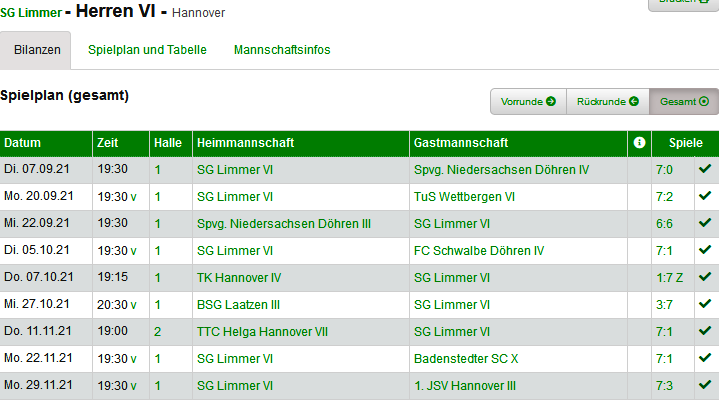Image resolution: width=719 pixels, height=402 pixels.
Task: Click checkmark for TTC Helga Hannover VII match
Action: pos(706,331)
